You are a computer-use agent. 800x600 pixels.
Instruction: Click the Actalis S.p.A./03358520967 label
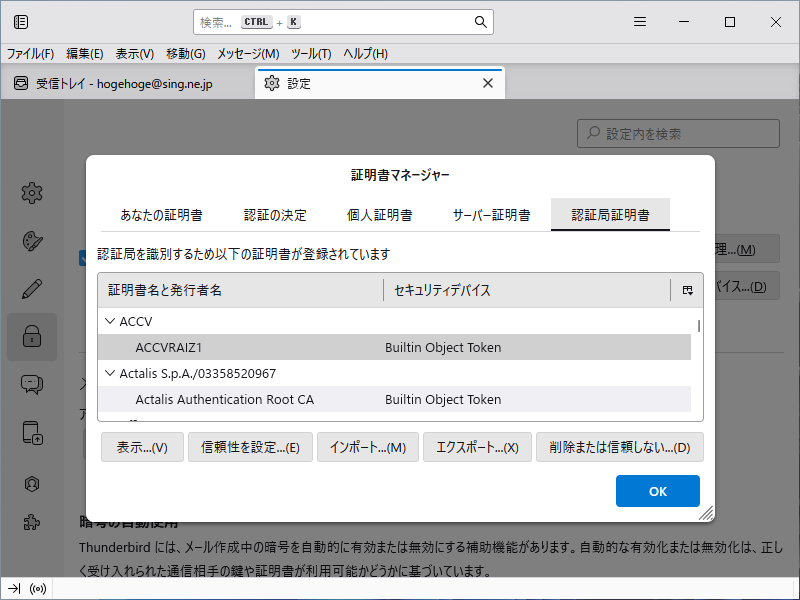click(197, 373)
